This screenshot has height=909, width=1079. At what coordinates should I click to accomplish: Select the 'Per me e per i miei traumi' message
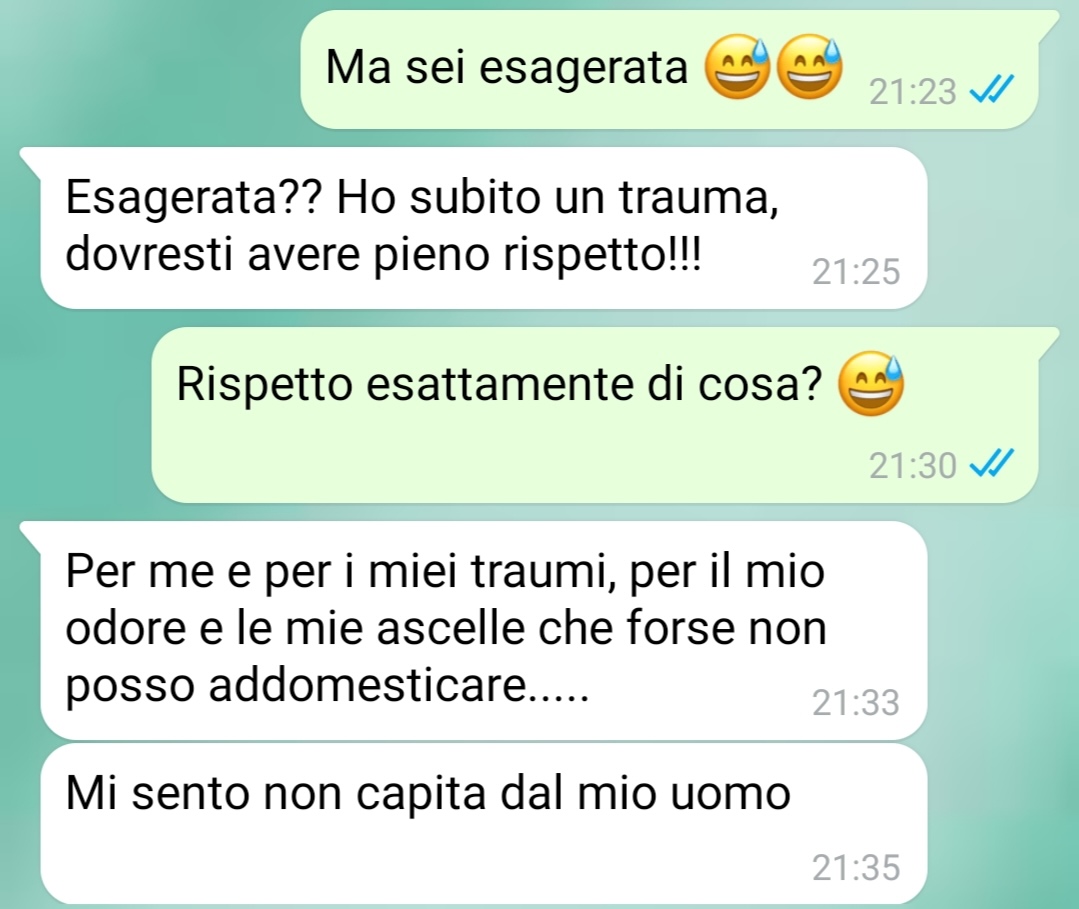[484, 630]
